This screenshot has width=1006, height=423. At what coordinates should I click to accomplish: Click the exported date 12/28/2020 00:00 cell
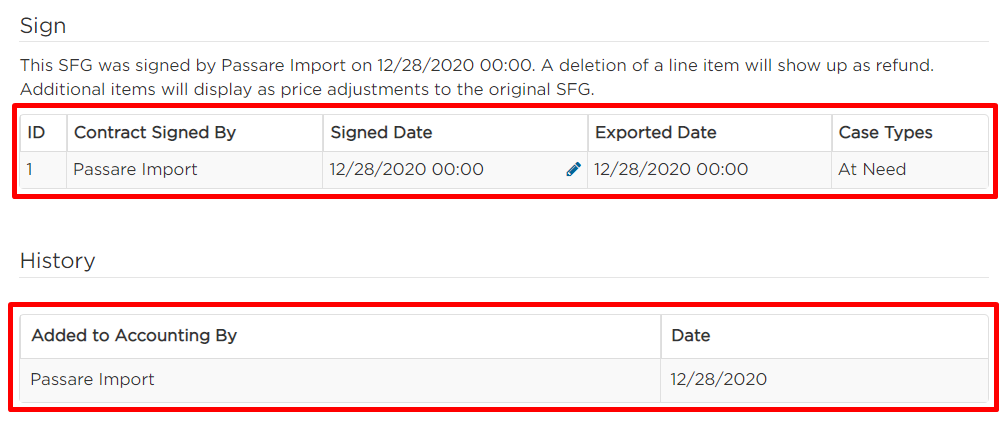(710, 170)
